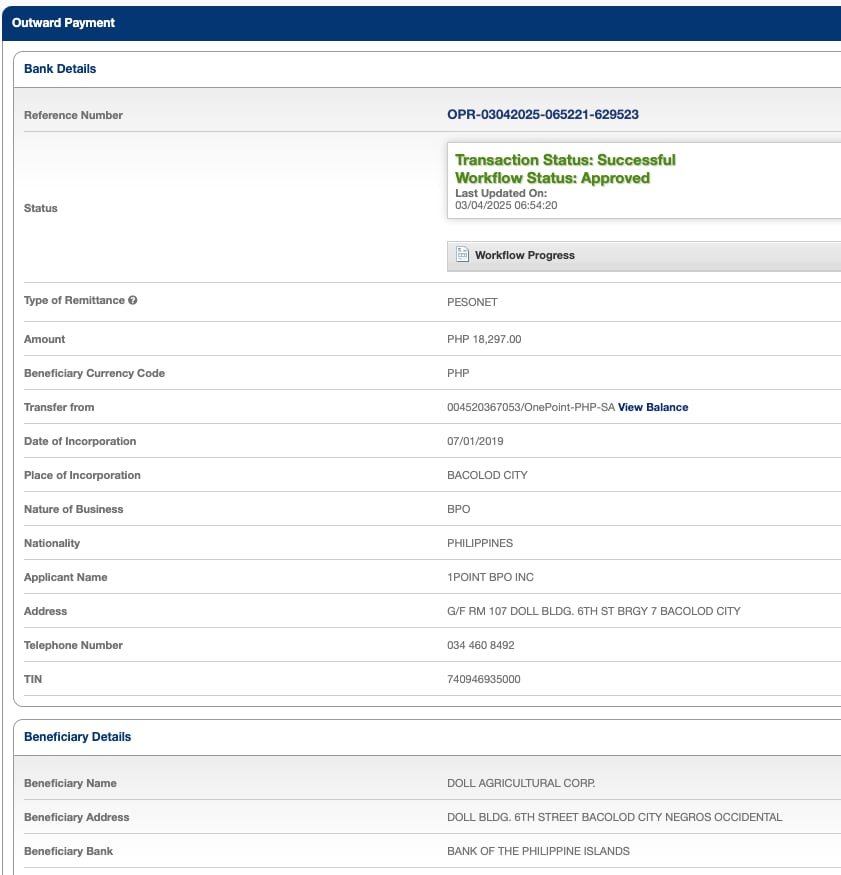Click the Outward Payment page header

[x=63, y=23]
